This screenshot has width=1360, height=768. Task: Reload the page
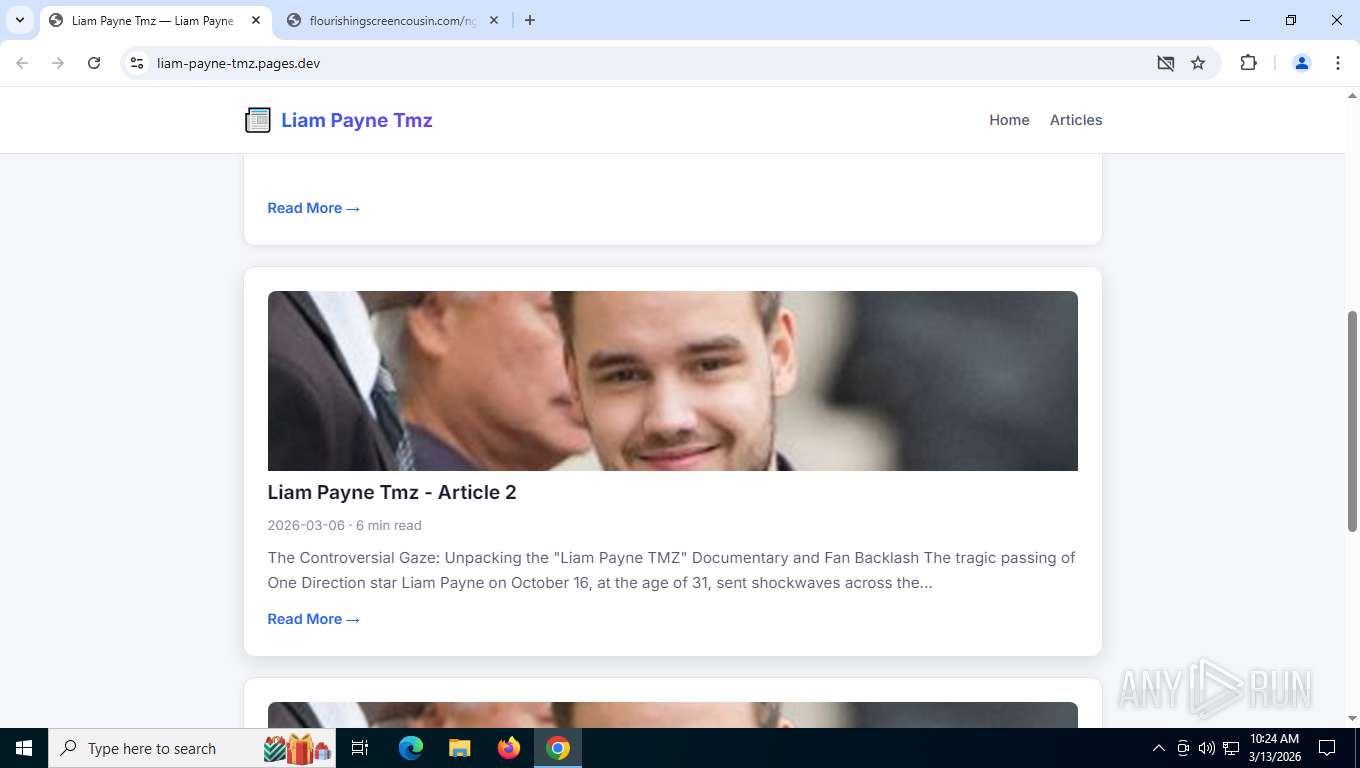click(94, 63)
